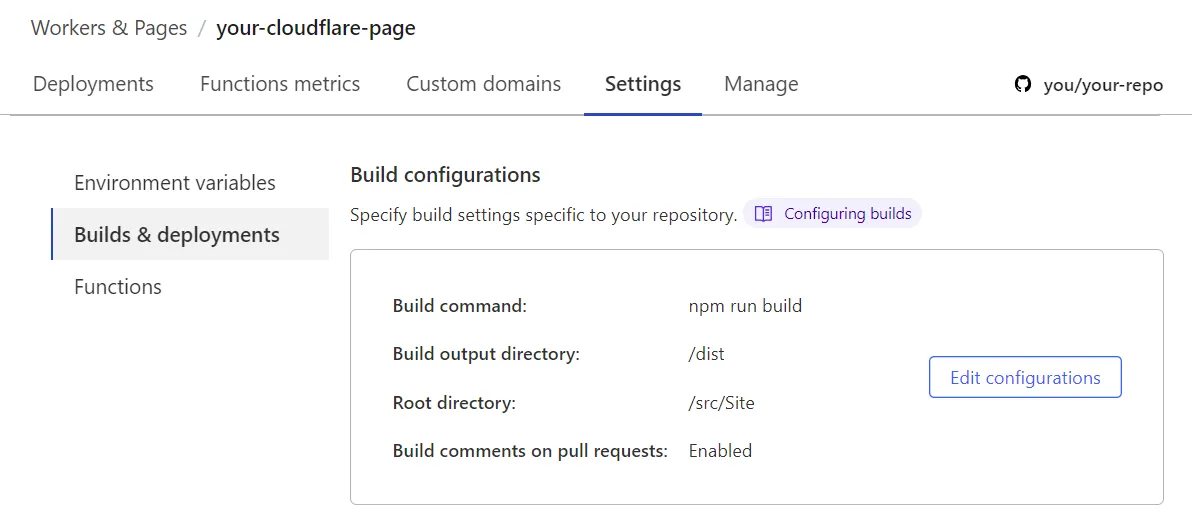Open the Configuring builds documentation link
The width and height of the screenshot is (1192, 522).
coord(847,214)
